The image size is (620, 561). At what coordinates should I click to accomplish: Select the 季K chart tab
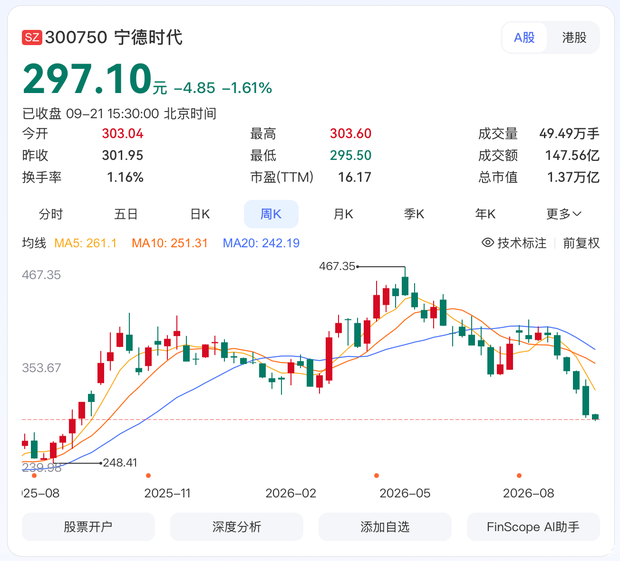pyautogui.click(x=414, y=214)
